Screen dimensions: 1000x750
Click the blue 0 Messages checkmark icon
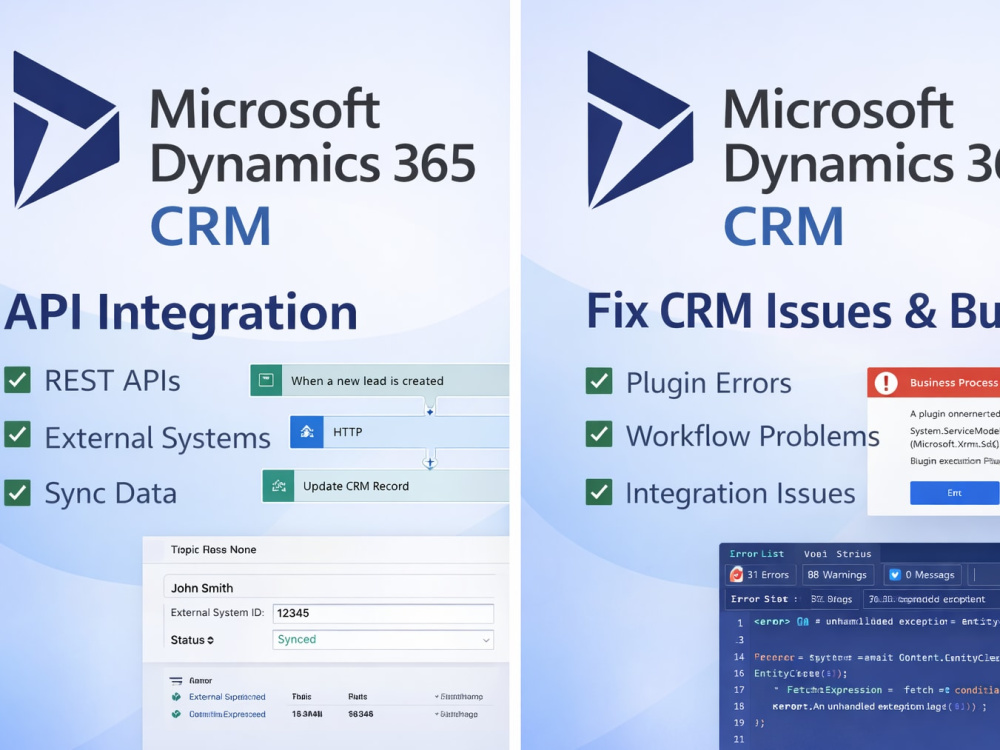[894, 575]
